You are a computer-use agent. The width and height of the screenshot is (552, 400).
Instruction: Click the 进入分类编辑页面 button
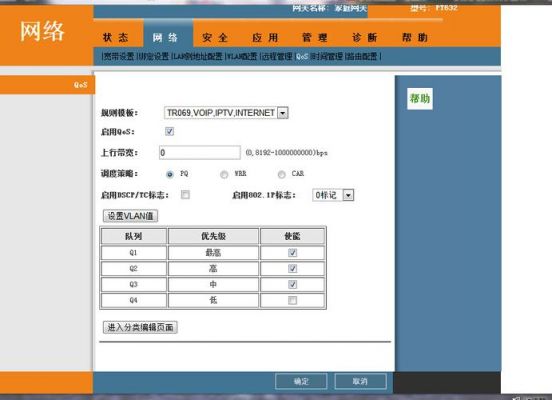click(140, 327)
